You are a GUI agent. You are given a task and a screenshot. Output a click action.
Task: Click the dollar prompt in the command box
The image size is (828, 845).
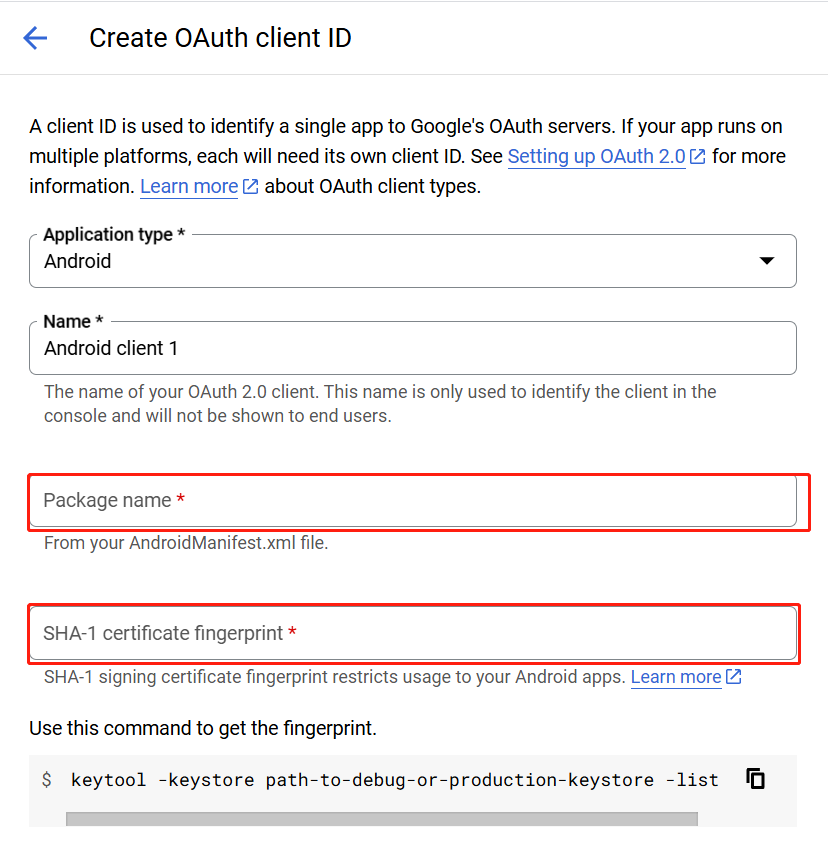[45, 779]
